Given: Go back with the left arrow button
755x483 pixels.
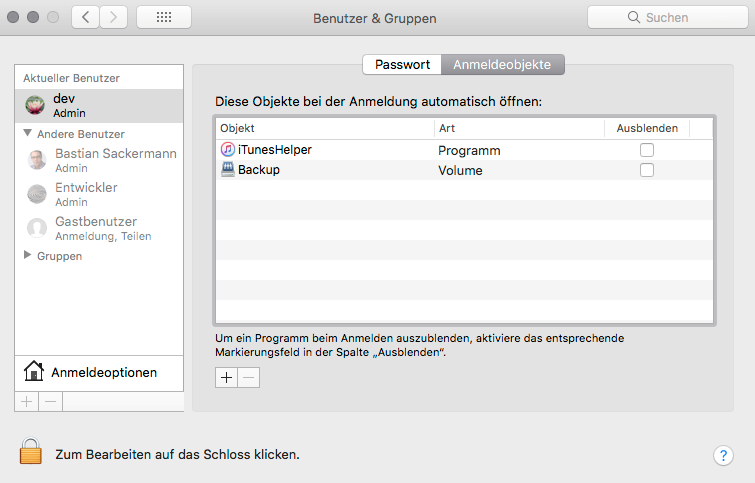Looking at the screenshot, I should (x=86, y=18).
